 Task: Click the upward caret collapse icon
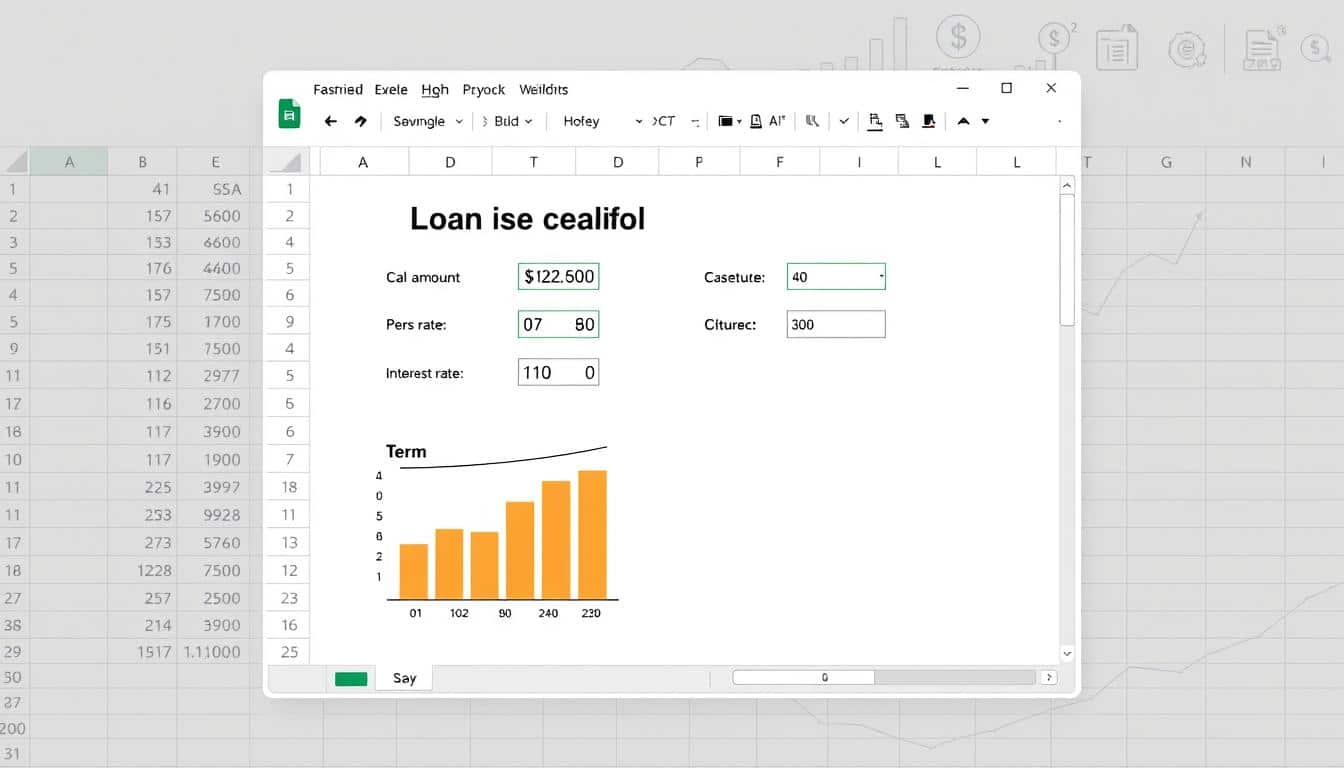pos(963,121)
